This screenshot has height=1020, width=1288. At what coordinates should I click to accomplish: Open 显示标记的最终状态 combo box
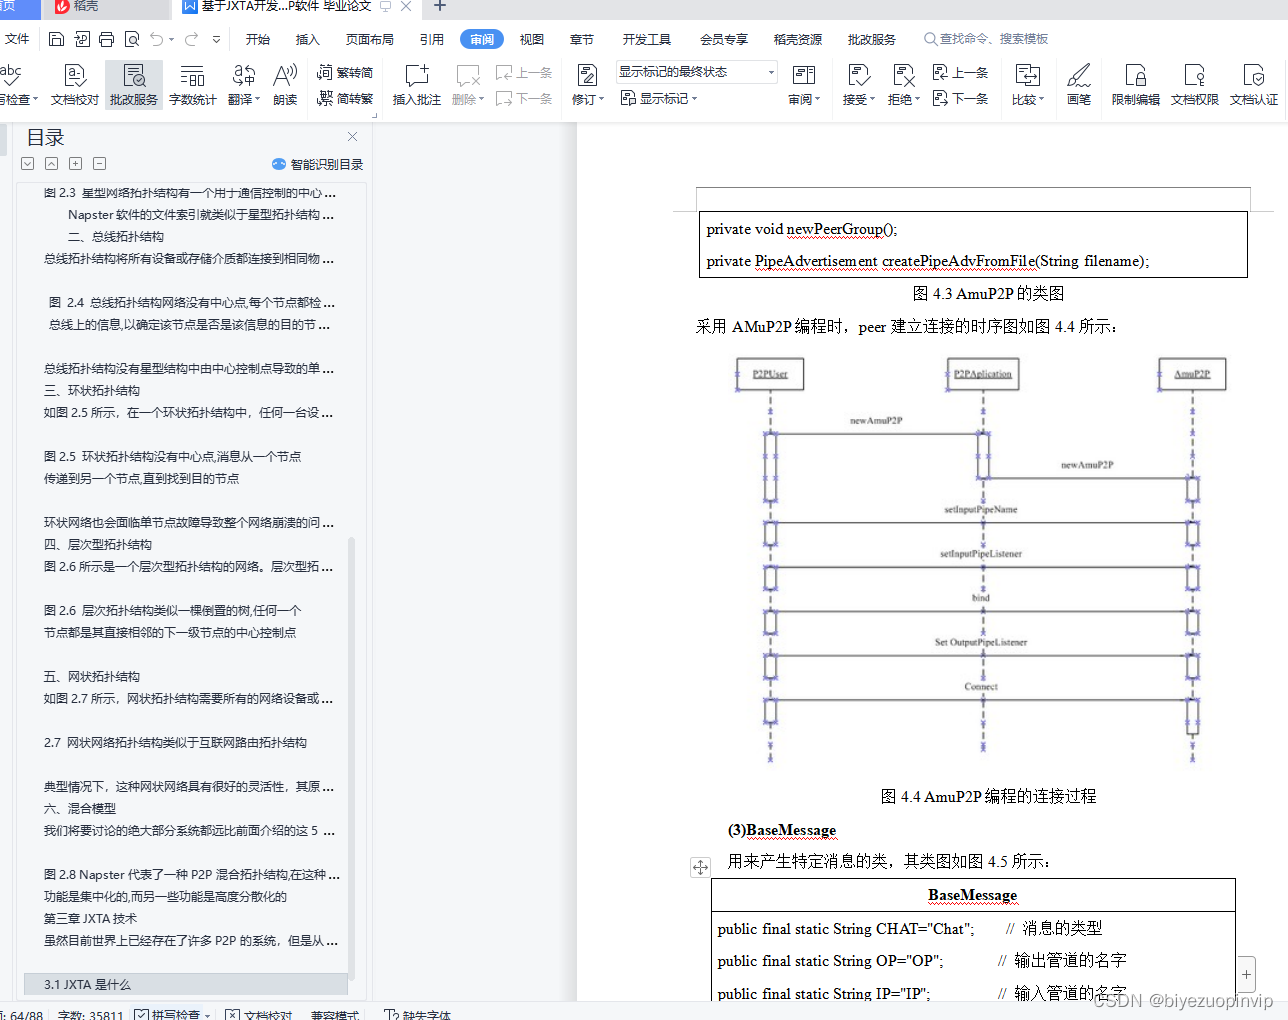[696, 72]
